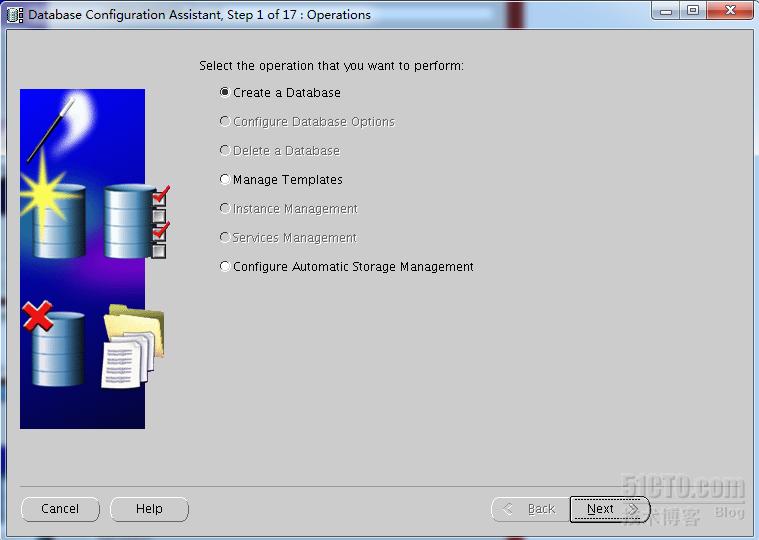Maximize the Database Configuration Assistant window
Viewport: 759px width, 540px height.
[x=693, y=11]
